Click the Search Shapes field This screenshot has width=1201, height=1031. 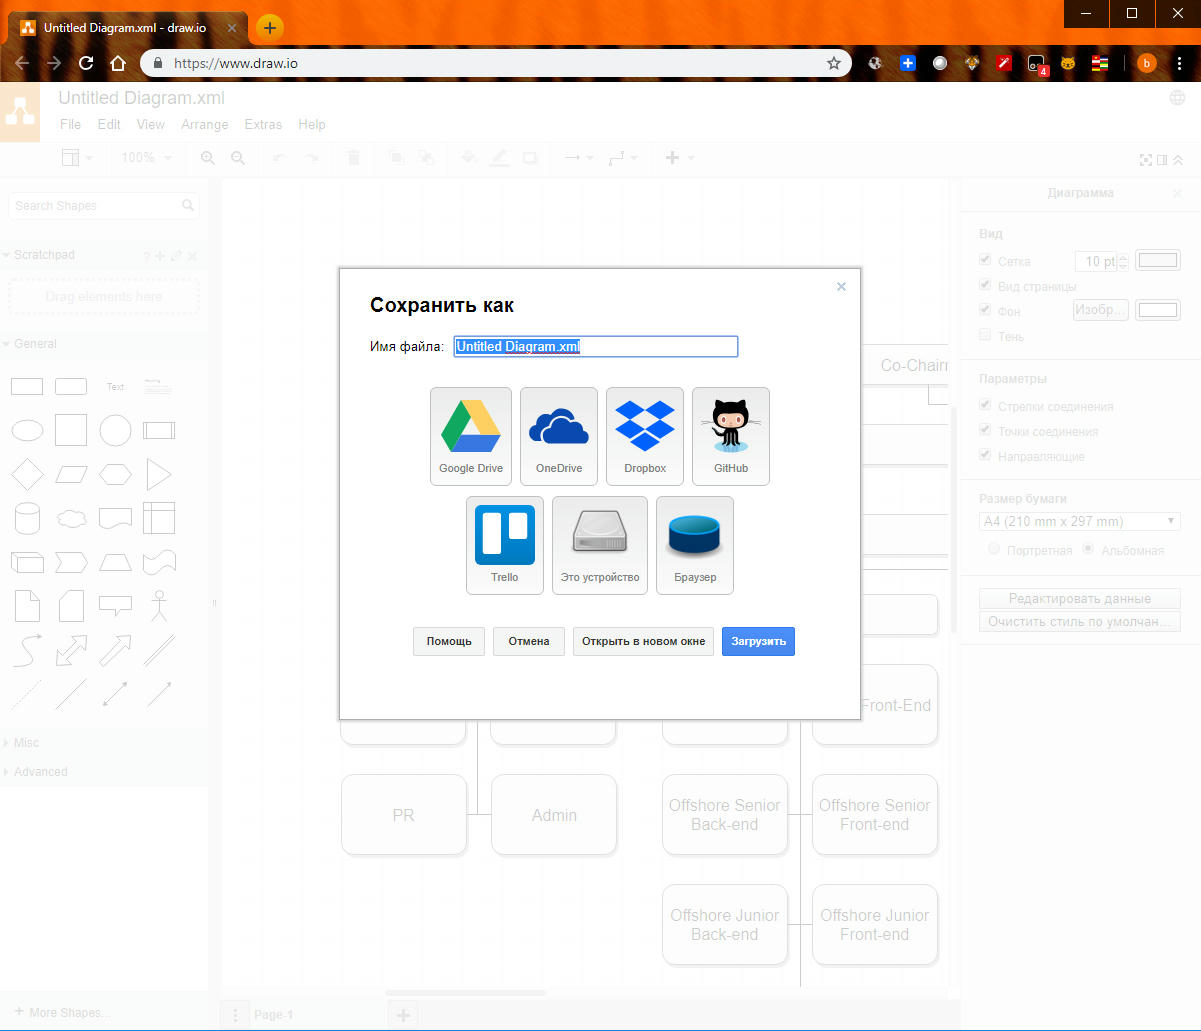(x=104, y=206)
